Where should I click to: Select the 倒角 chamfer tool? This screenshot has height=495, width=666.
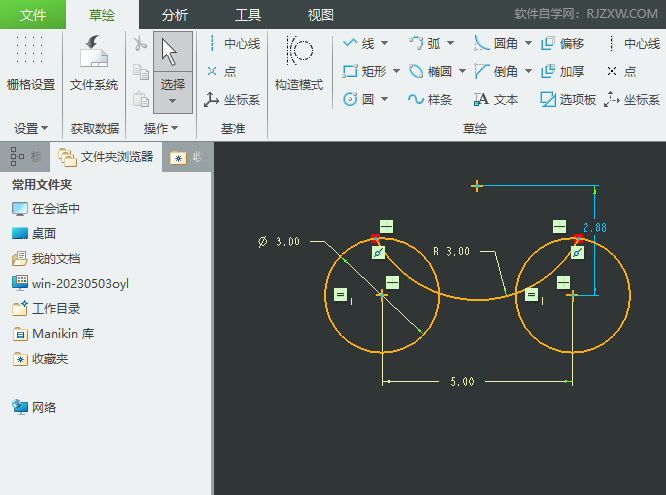(x=496, y=71)
